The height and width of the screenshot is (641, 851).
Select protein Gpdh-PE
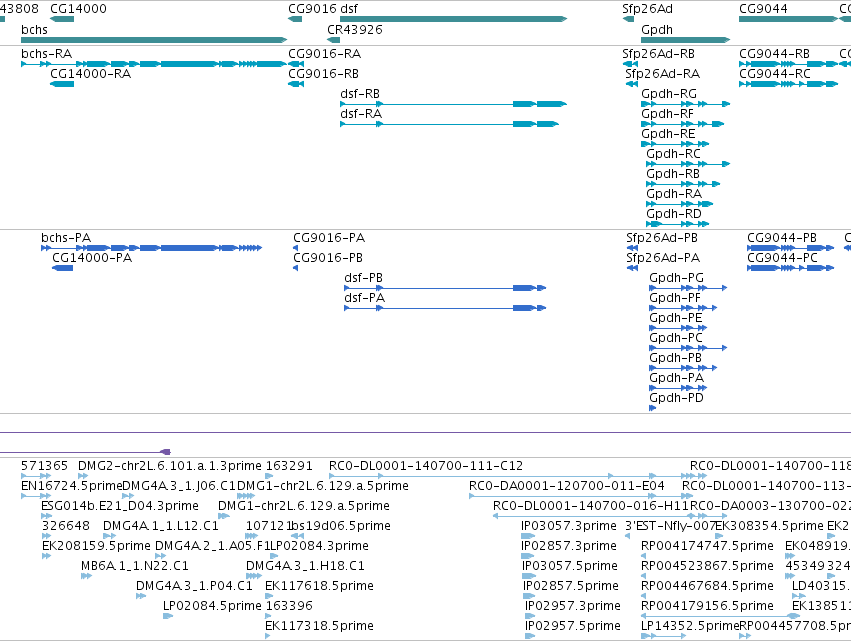678,328
